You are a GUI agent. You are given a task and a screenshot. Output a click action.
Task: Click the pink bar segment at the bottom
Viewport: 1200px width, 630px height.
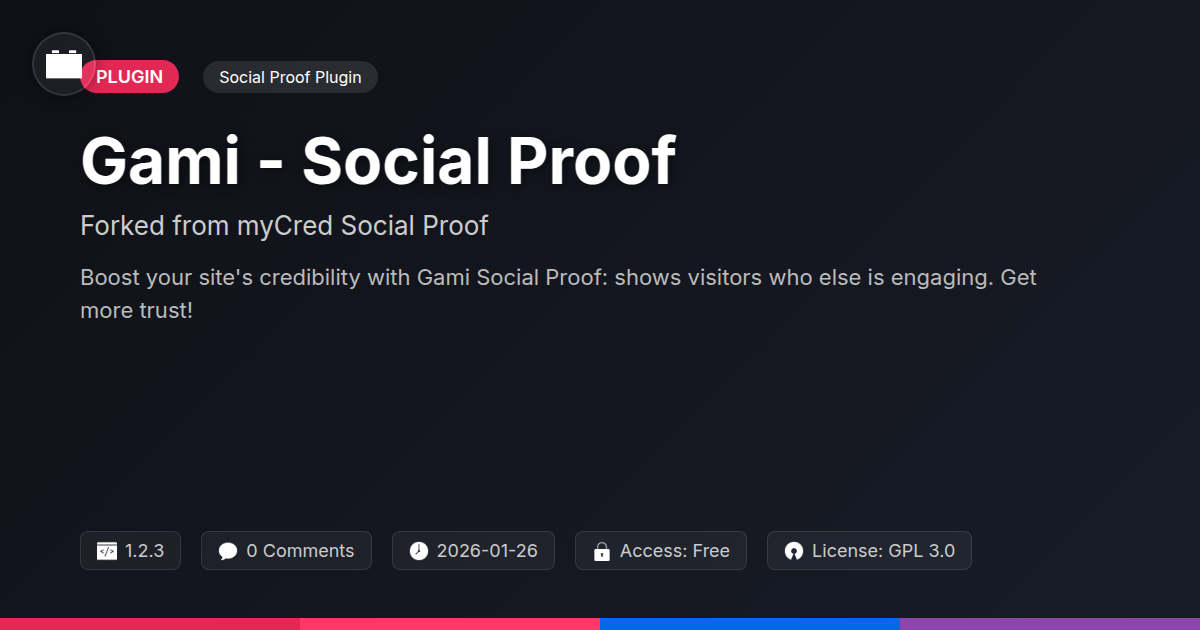click(450, 623)
